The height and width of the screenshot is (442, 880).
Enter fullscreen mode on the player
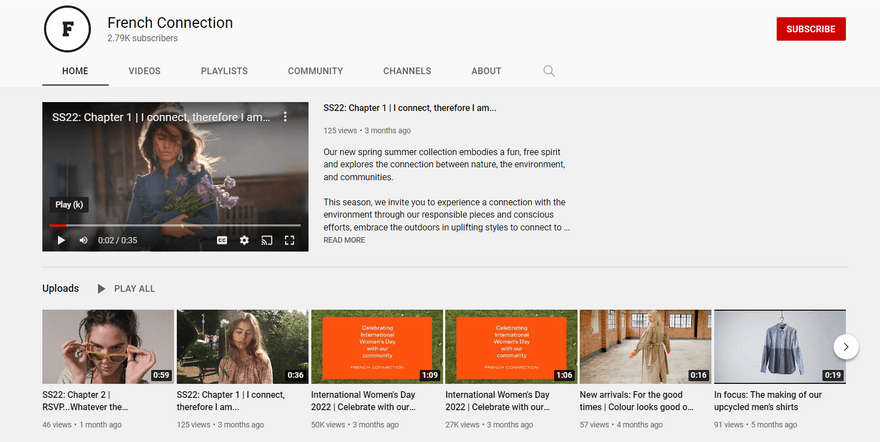pos(290,240)
